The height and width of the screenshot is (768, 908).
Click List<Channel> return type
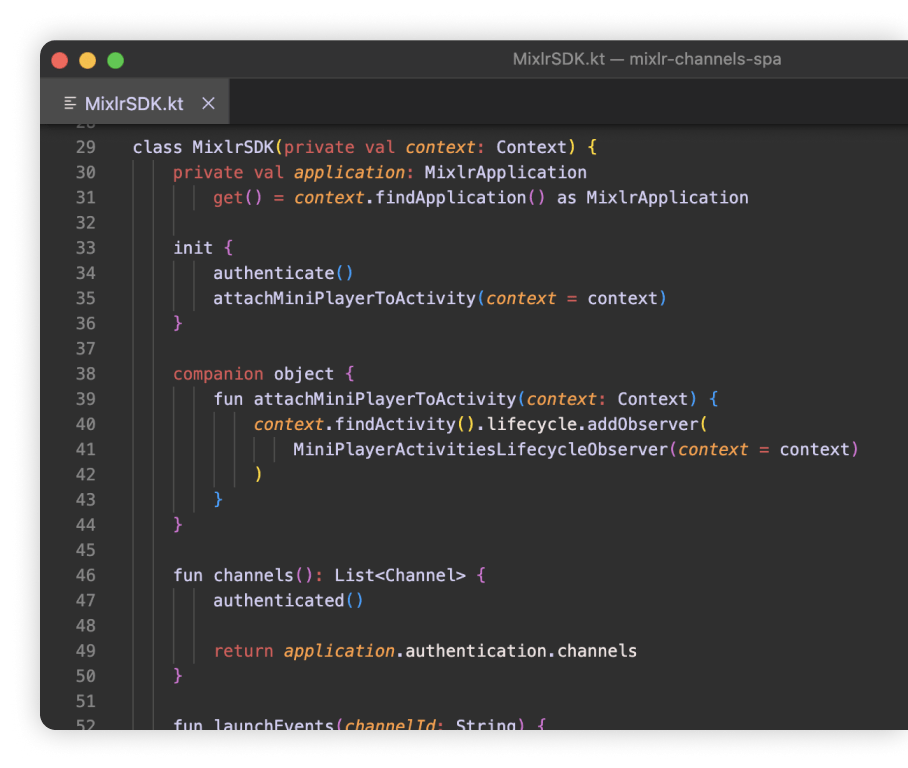click(x=400, y=575)
